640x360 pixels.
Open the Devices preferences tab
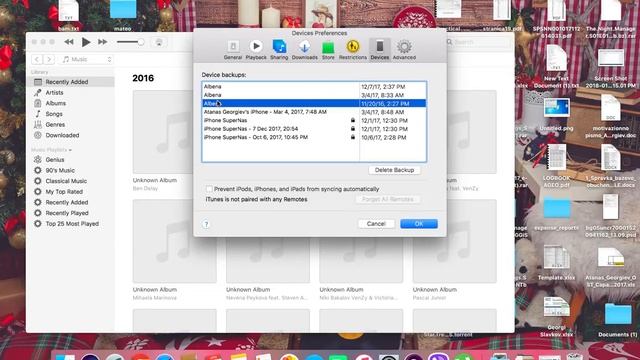[x=380, y=50]
